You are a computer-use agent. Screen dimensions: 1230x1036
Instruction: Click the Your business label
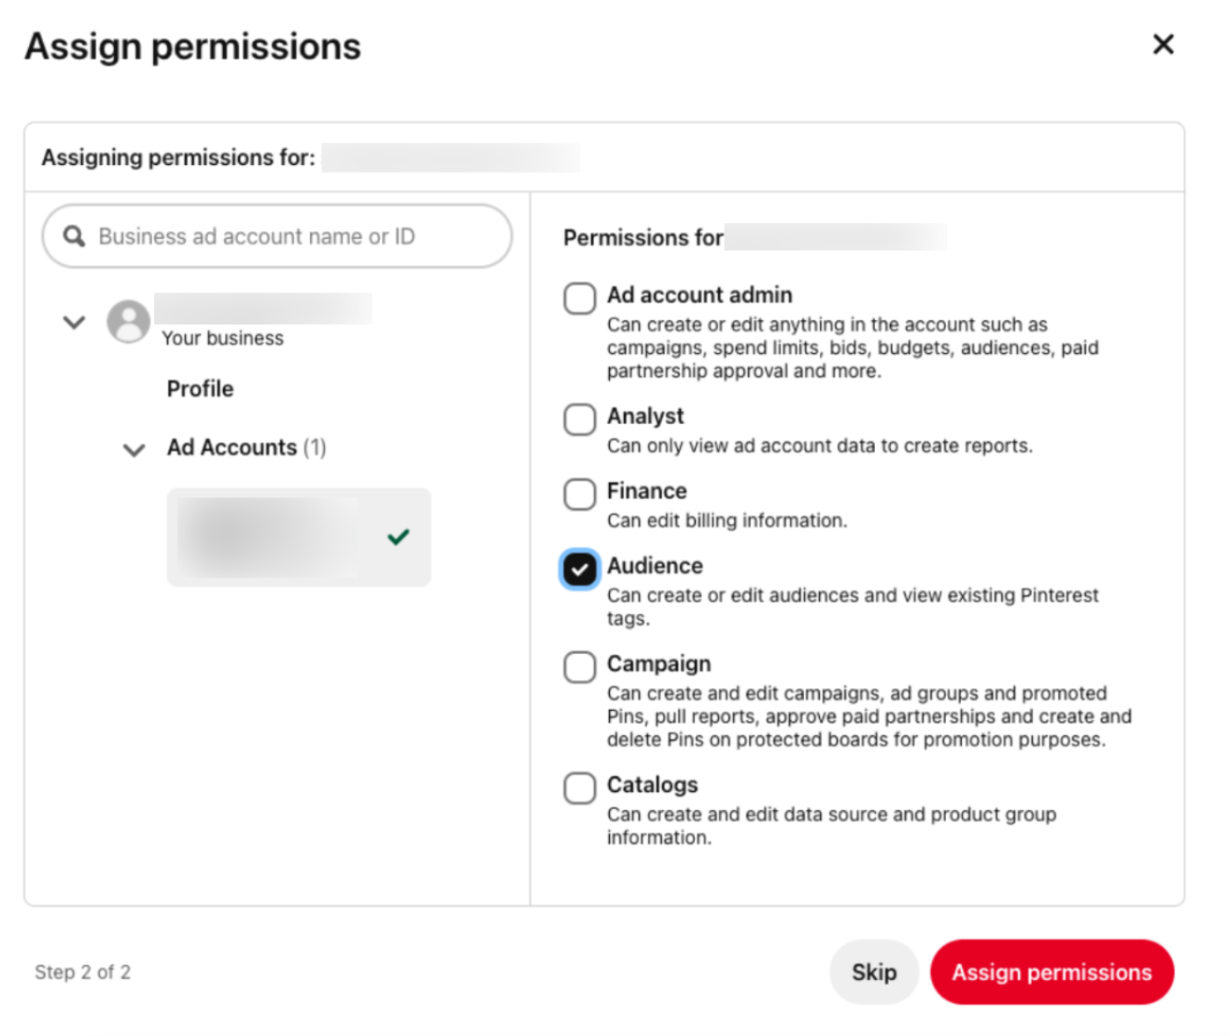click(x=223, y=338)
